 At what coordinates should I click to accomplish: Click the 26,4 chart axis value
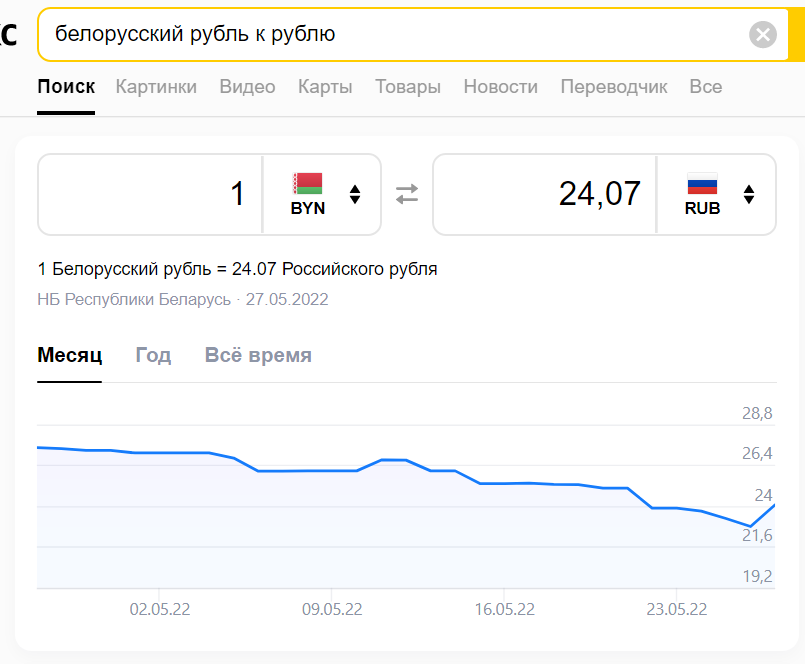(x=757, y=453)
